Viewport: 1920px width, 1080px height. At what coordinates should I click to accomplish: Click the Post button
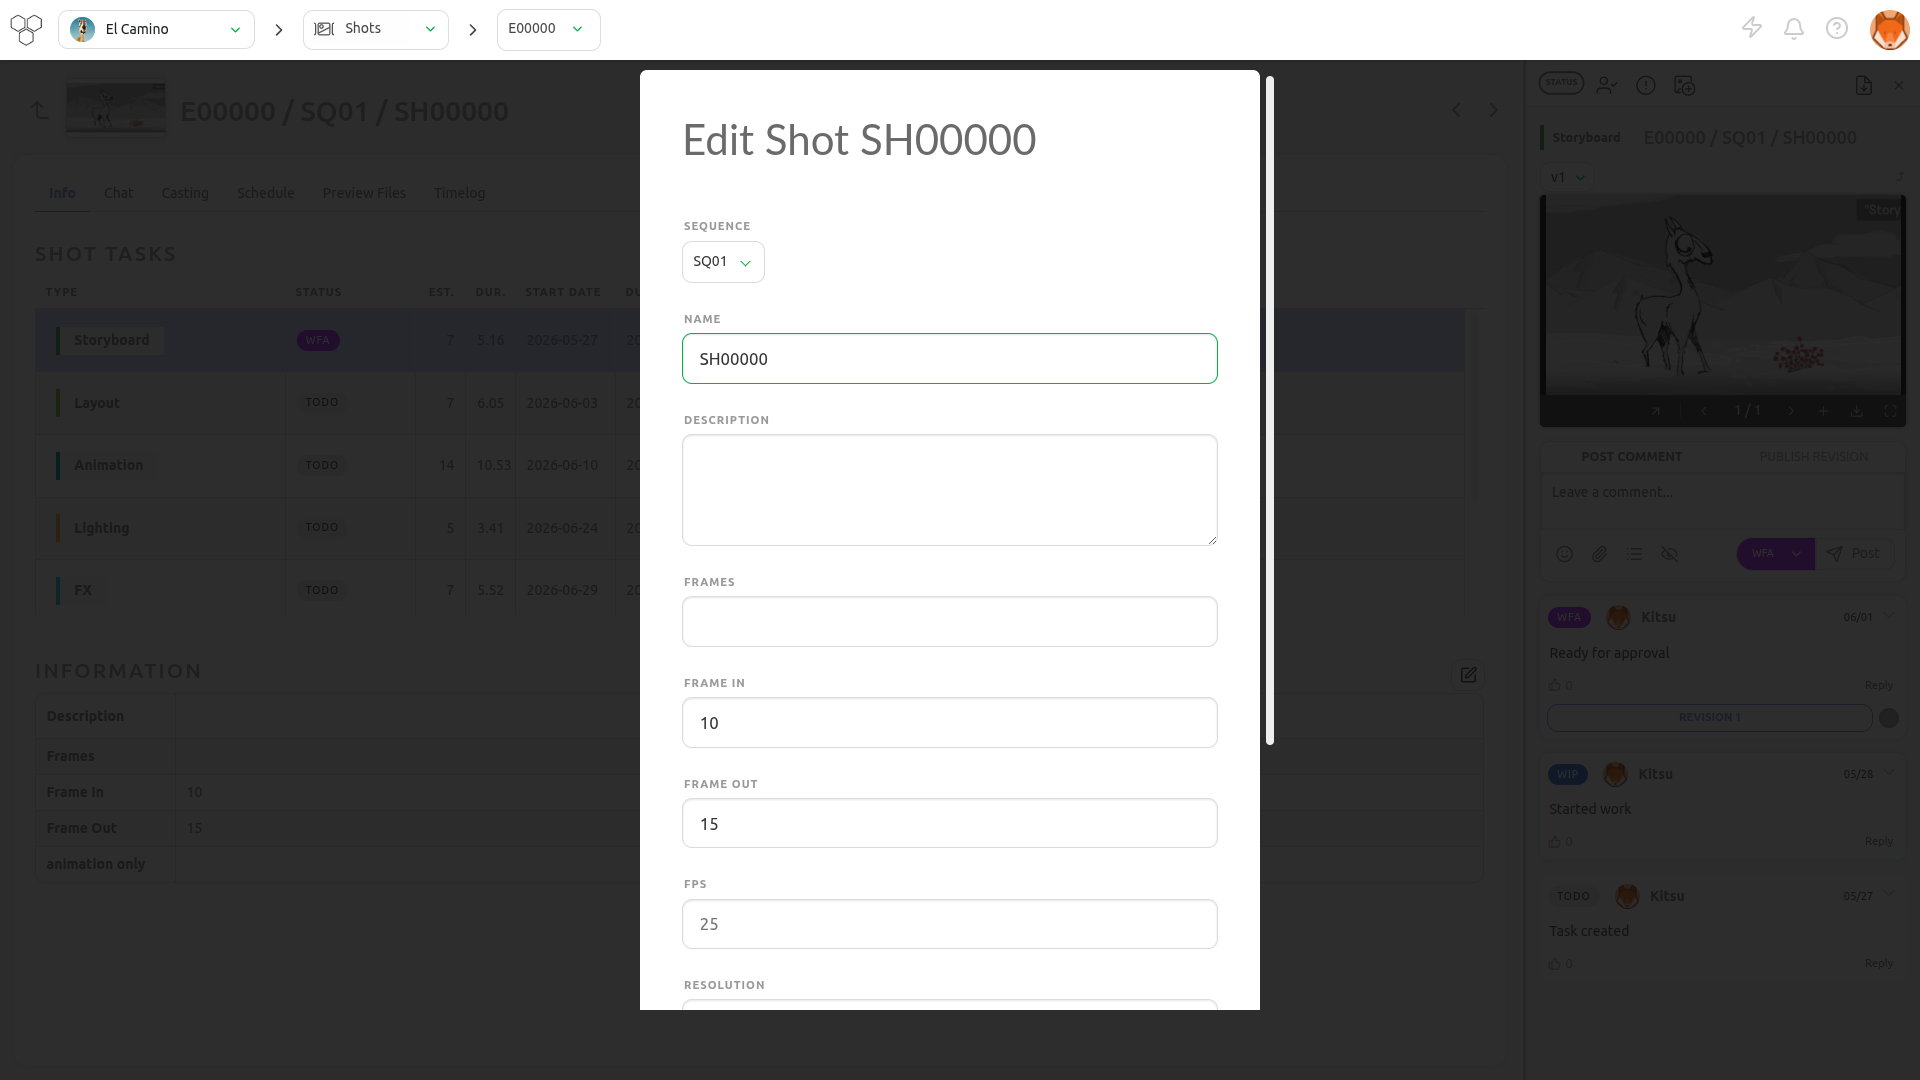point(1854,554)
